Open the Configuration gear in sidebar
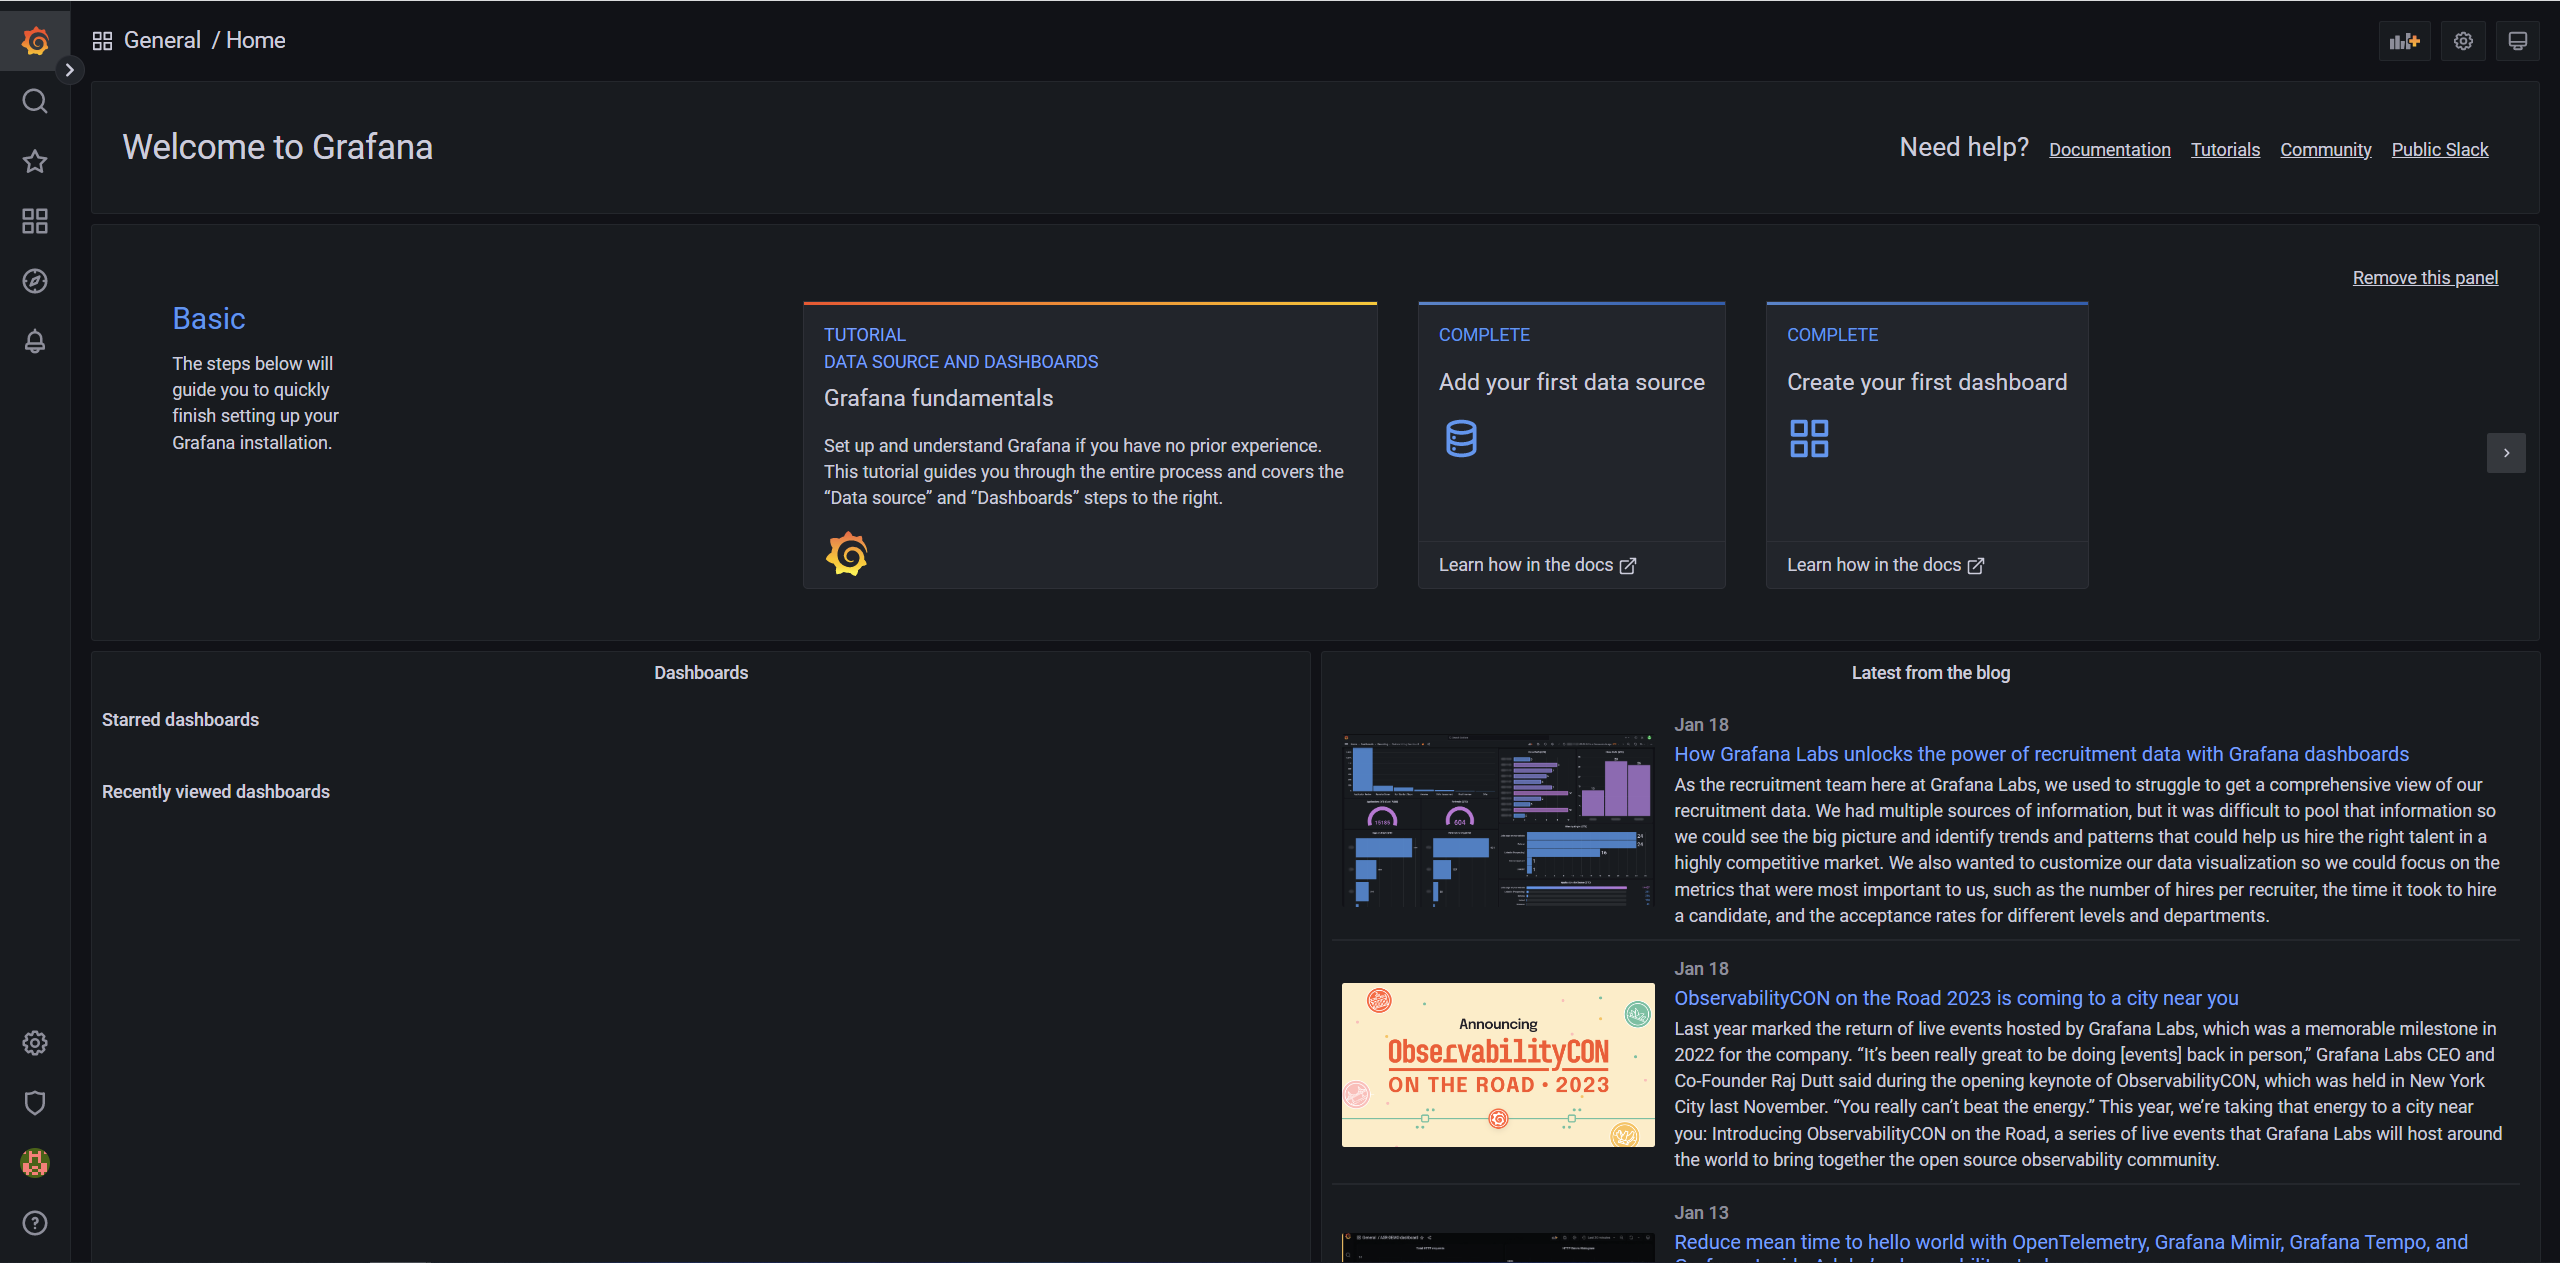Screen dimensions: 2560x1263 (x=35, y=1043)
